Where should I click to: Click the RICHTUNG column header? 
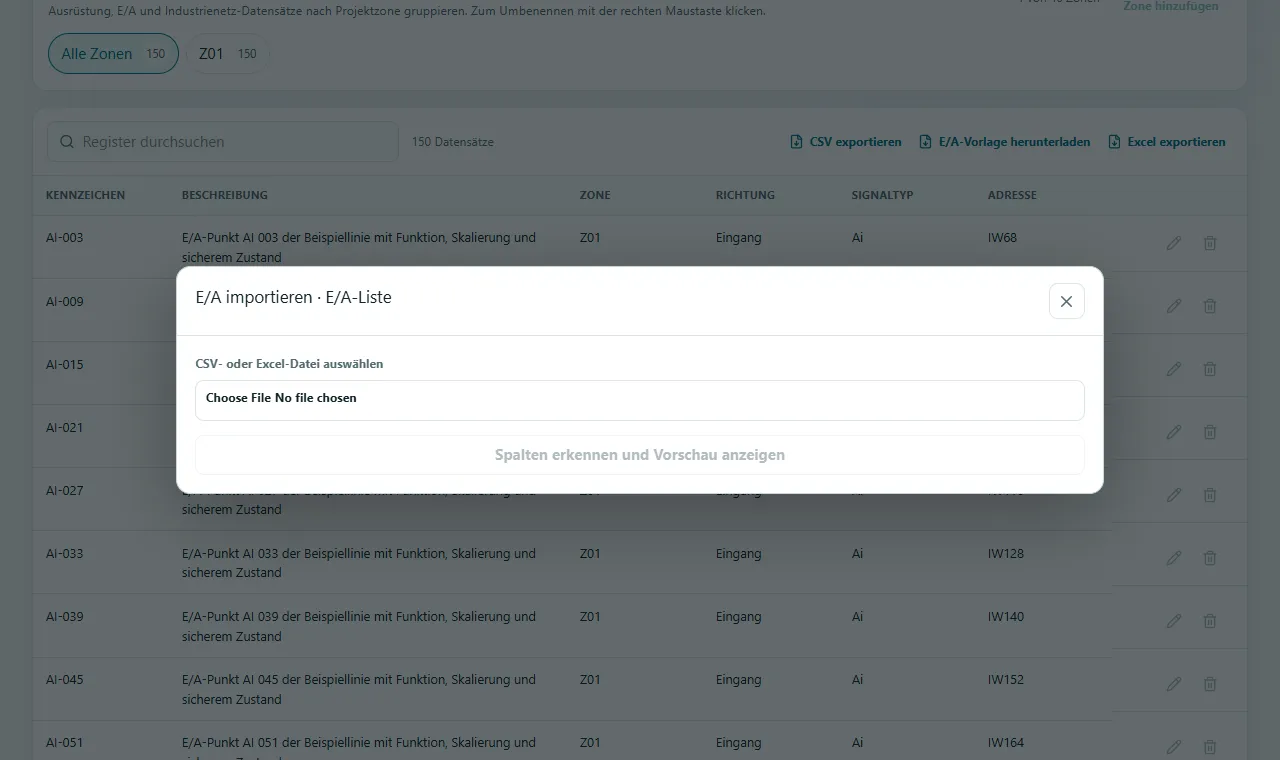click(x=745, y=195)
